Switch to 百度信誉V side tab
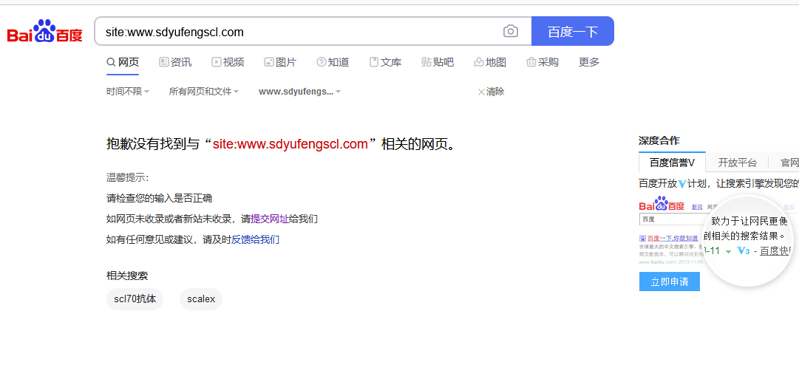The image size is (799, 382). click(672, 162)
